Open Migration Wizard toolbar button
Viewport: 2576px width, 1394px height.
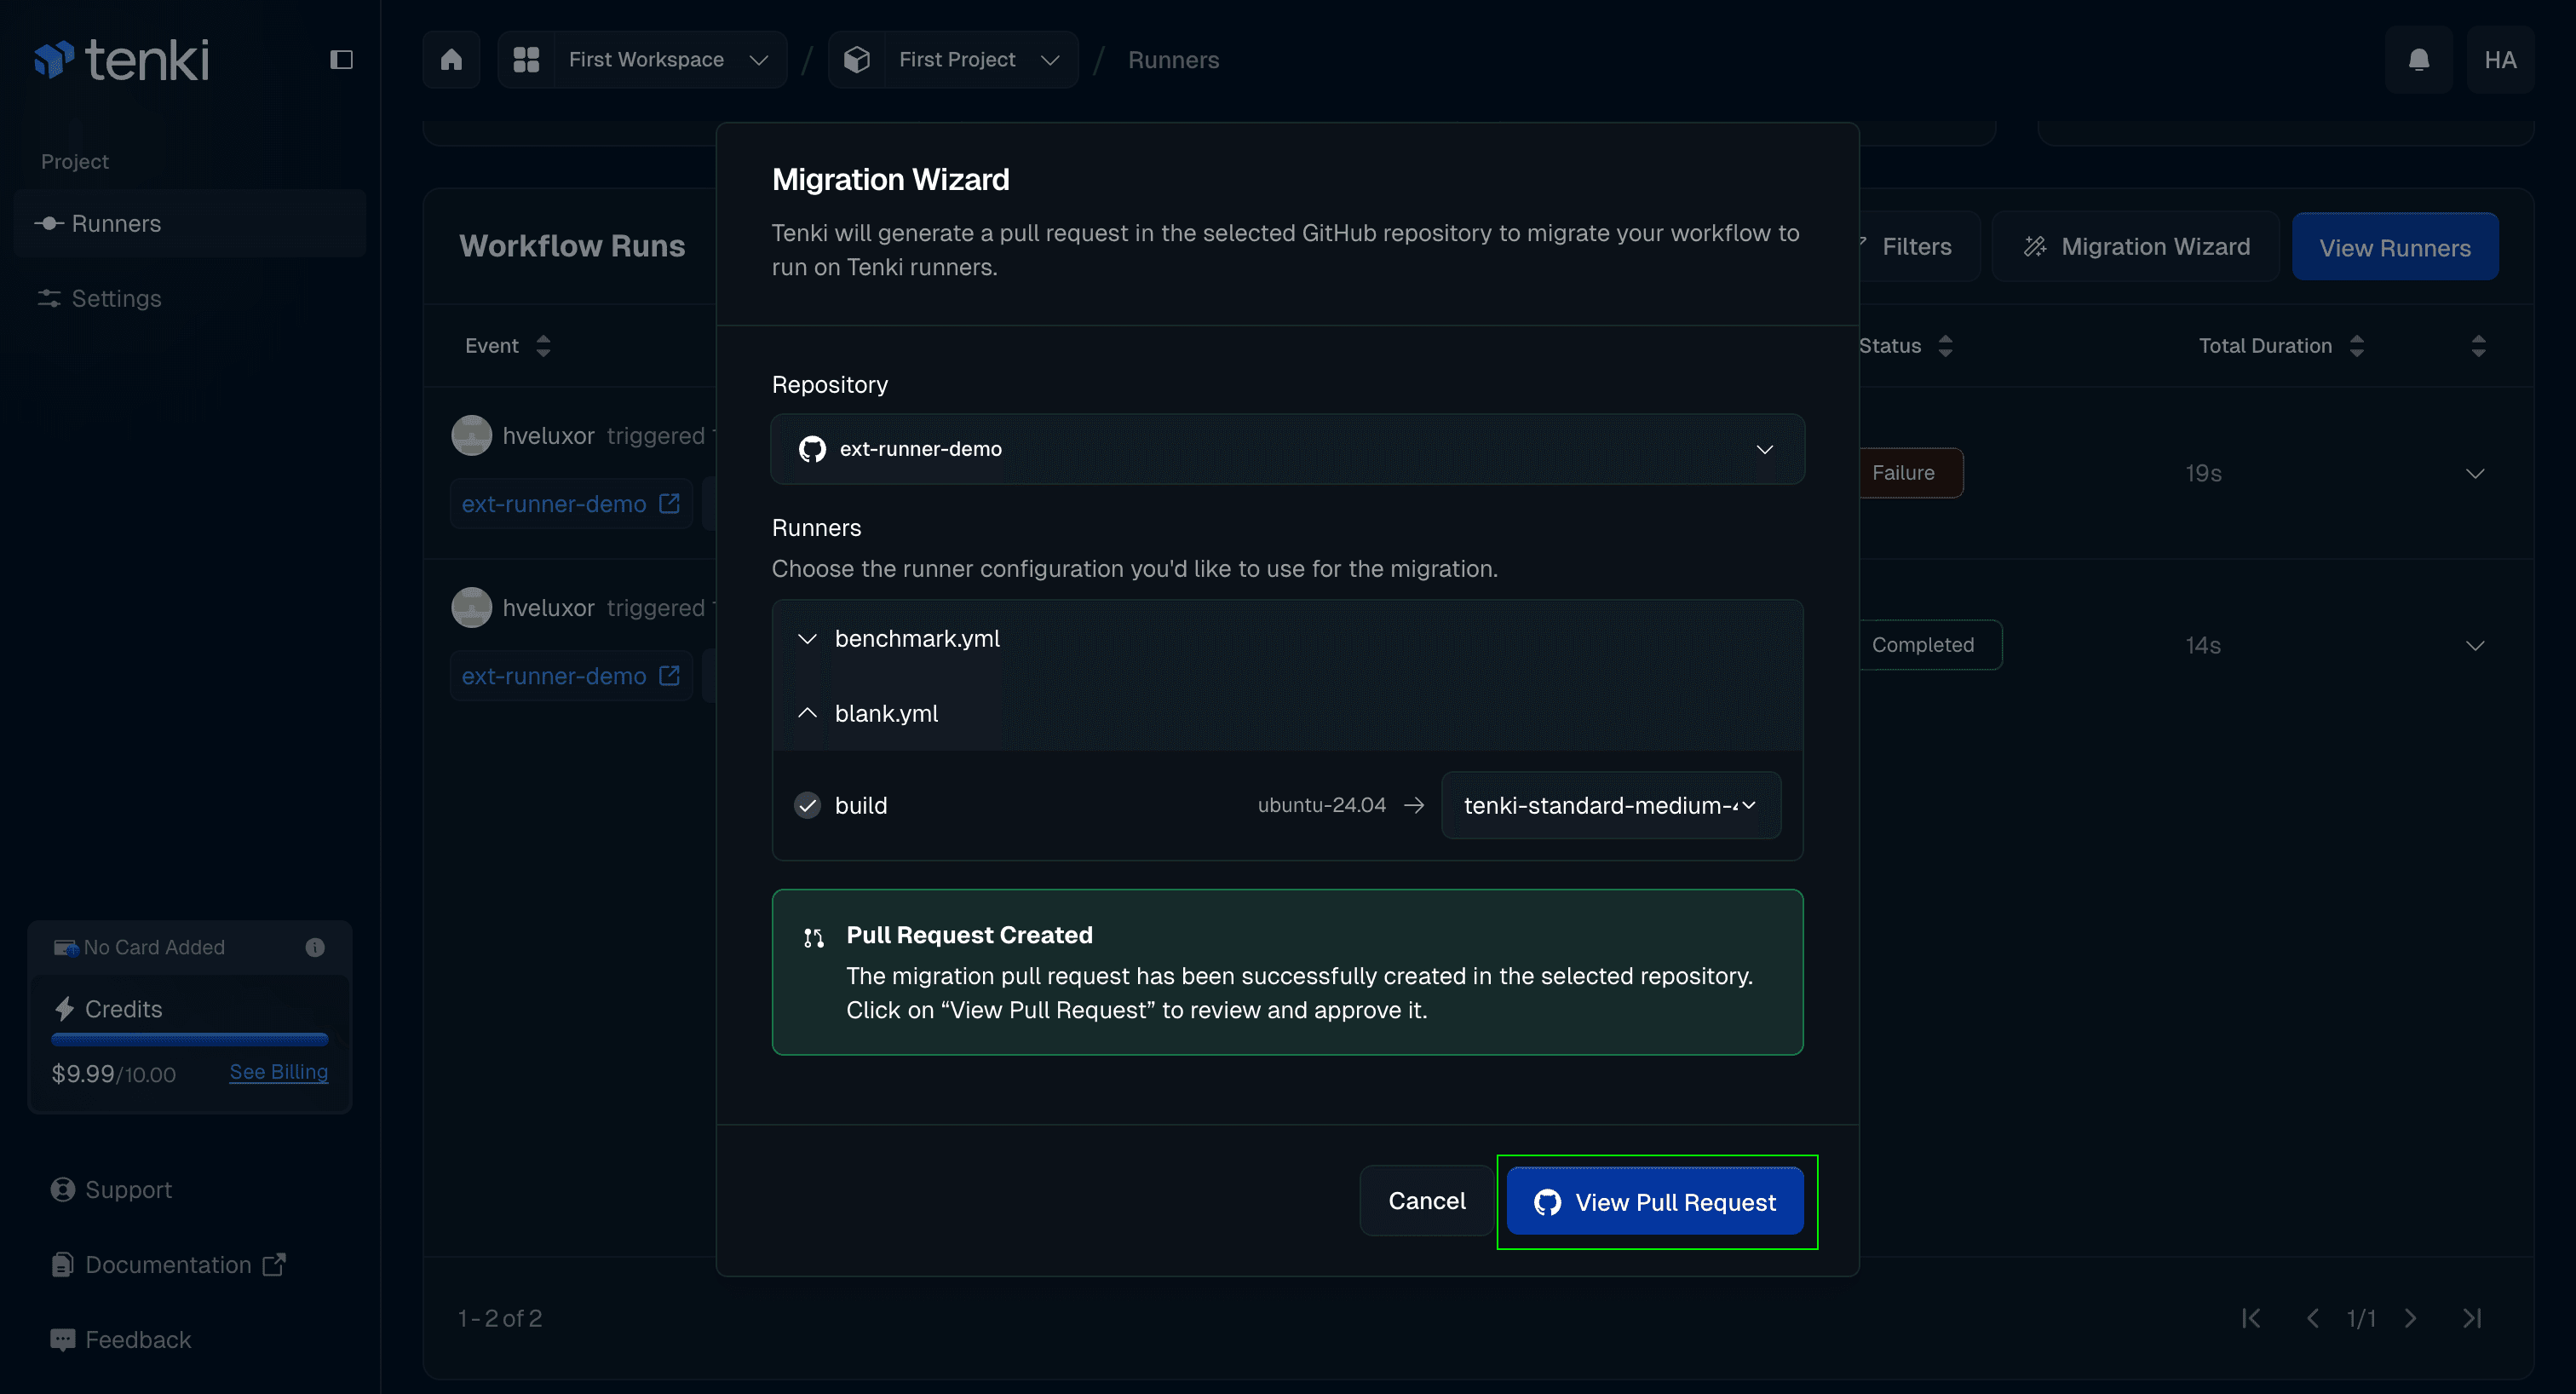point(2136,246)
